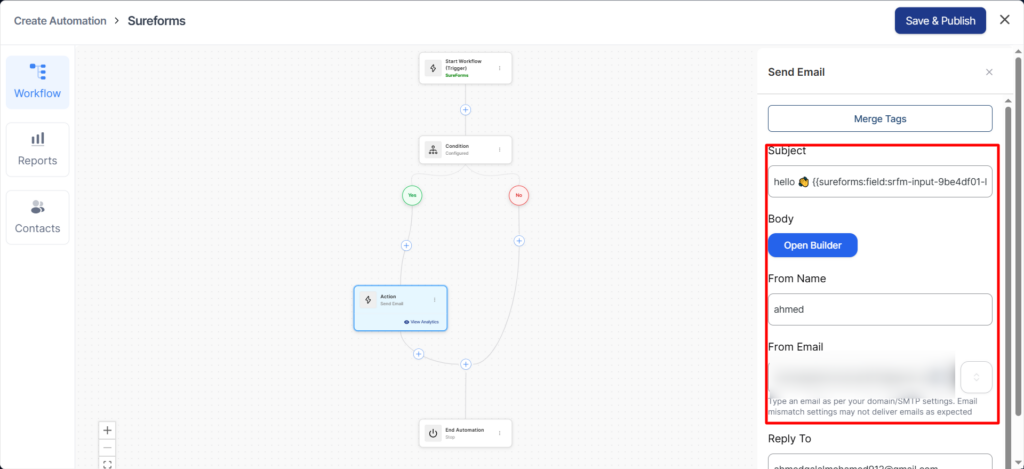
Task: Zoom in on the workflow canvas
Action: (108, 429)
